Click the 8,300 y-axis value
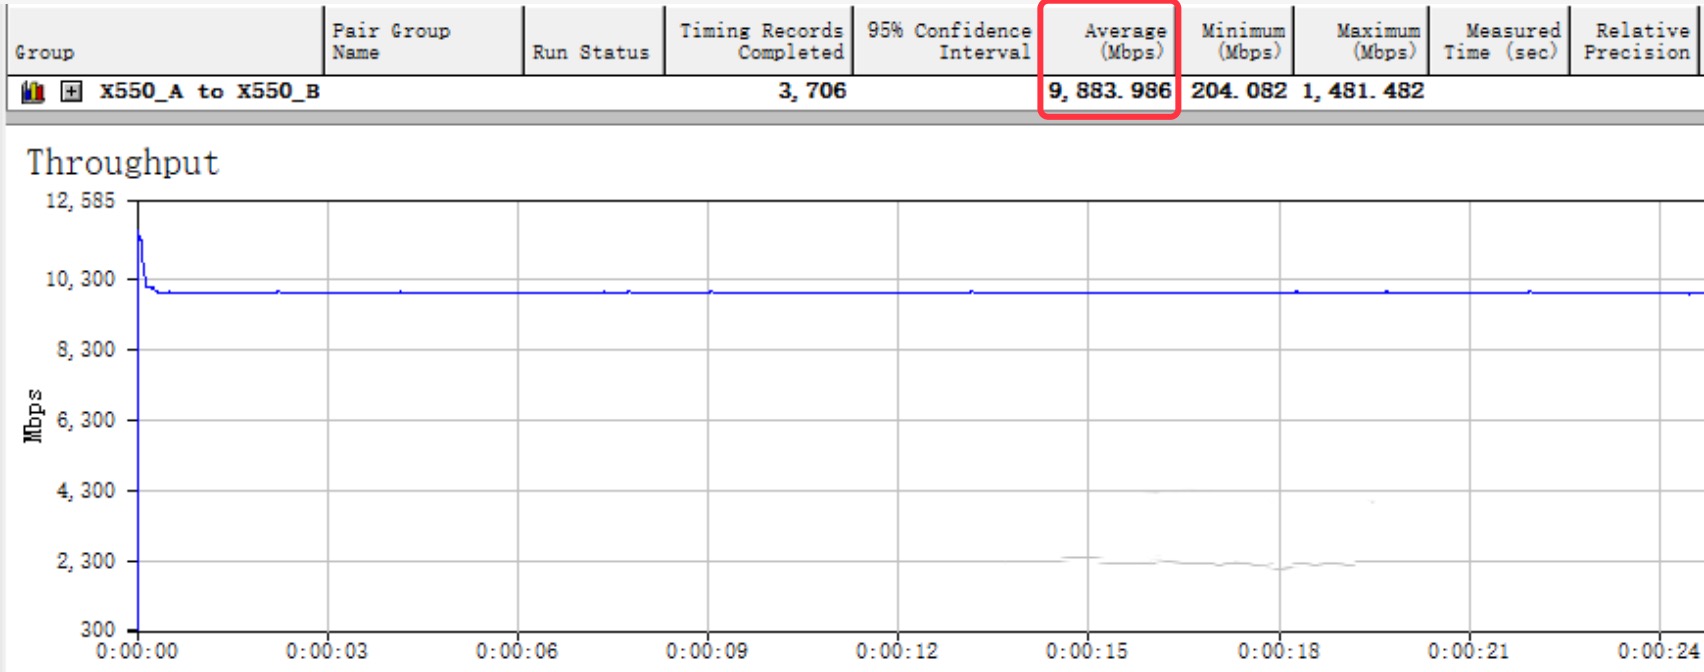Screen dimensions: 1704x672 [x=86, y=350]
